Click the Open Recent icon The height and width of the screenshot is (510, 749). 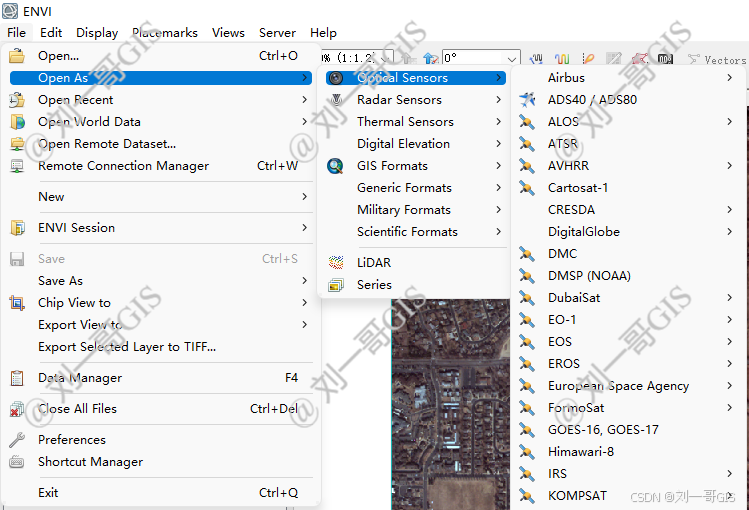tap(17, 100)
